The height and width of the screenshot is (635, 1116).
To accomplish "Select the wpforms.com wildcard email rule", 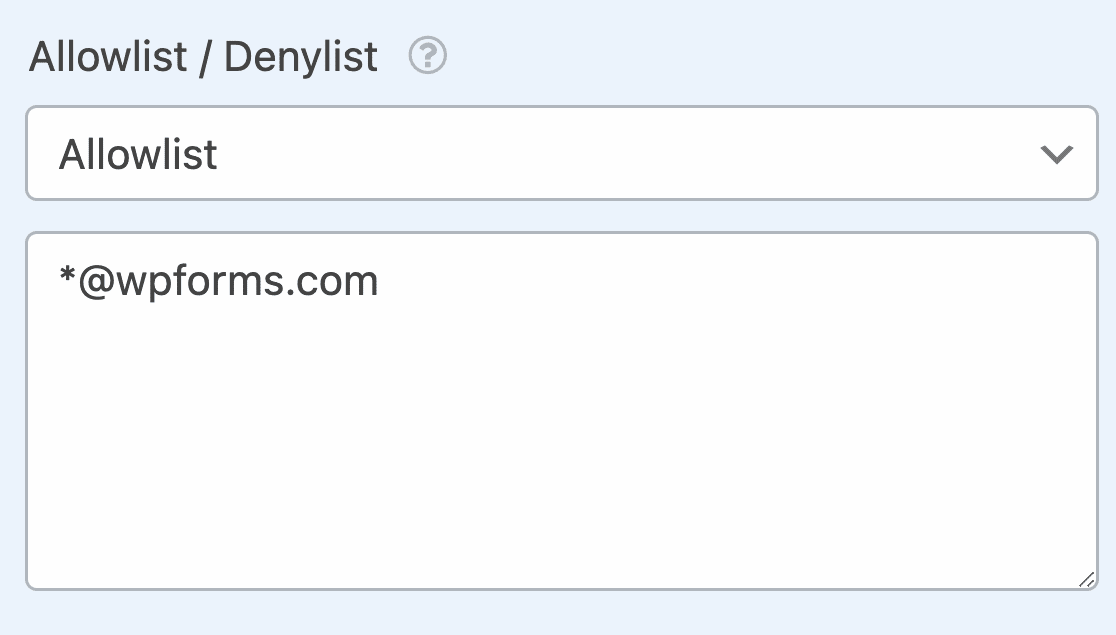I will [218, 281].
